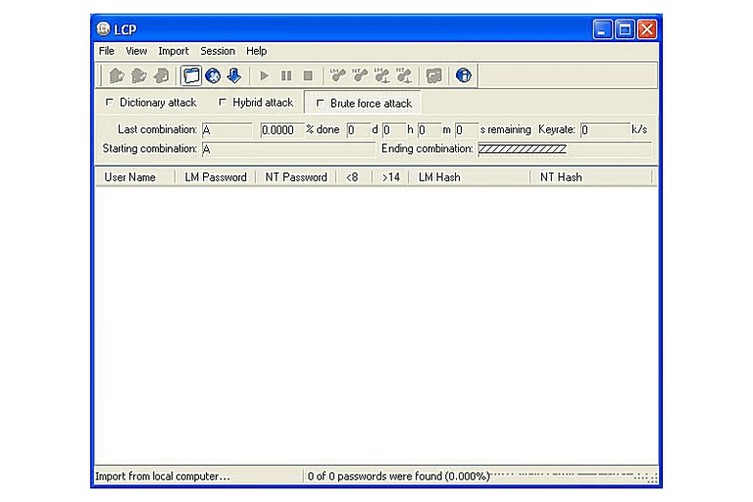The height and width of the screenshot is (502, 753).
Task: Open the Help menu
Action: [256, 51]
